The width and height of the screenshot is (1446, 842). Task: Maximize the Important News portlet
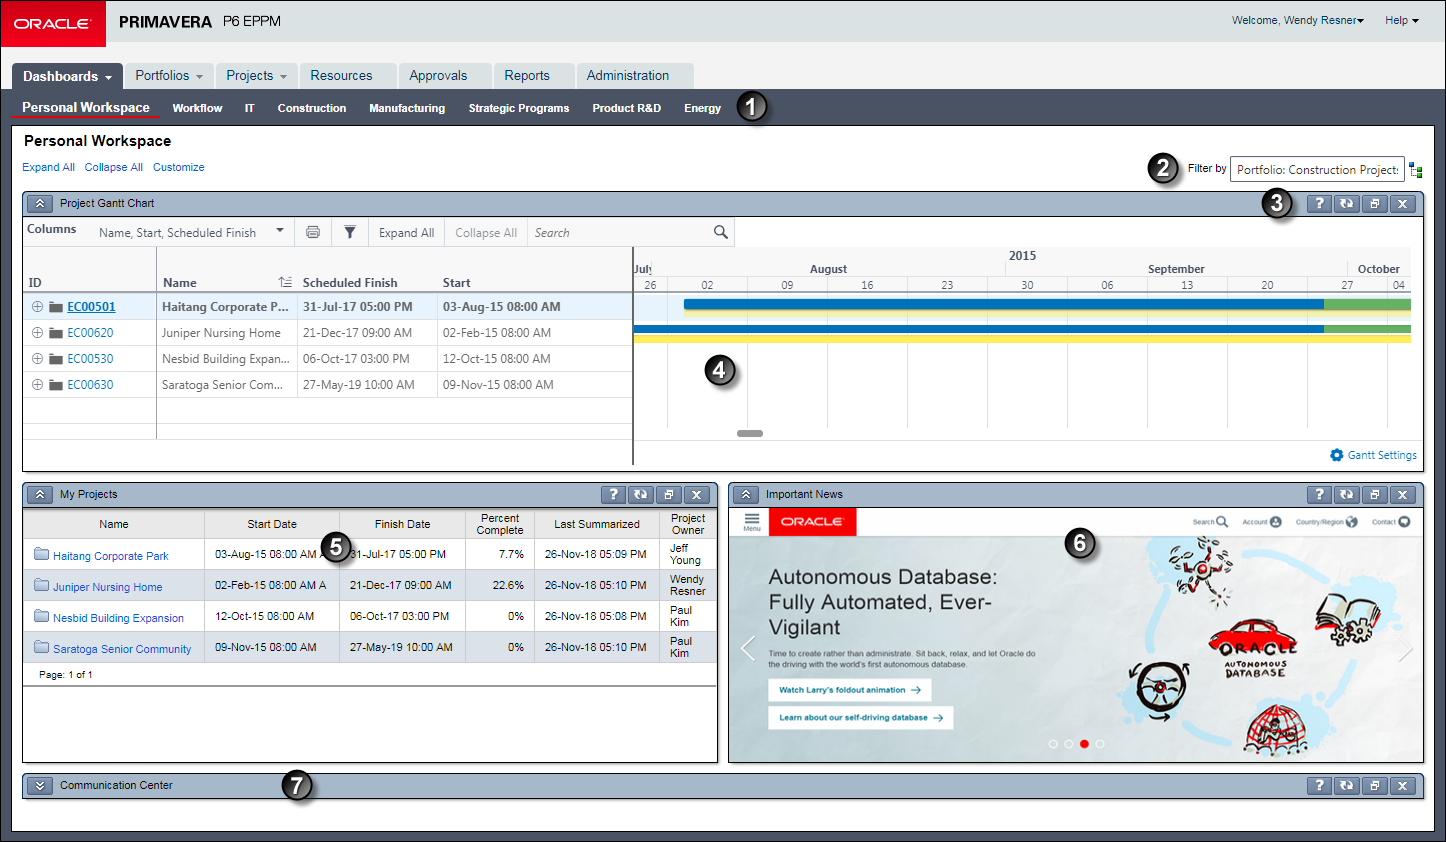[1375, 495]
